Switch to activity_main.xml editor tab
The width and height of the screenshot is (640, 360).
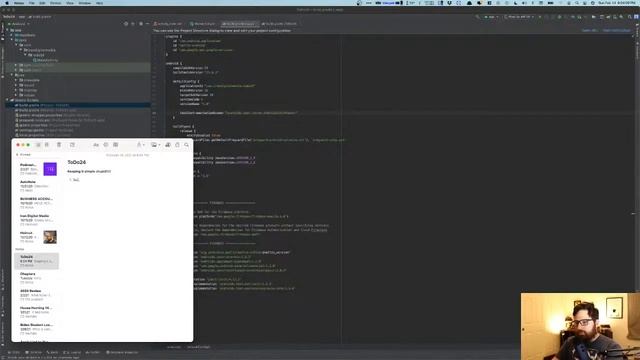pyautogui.click(x=169, y=24)
